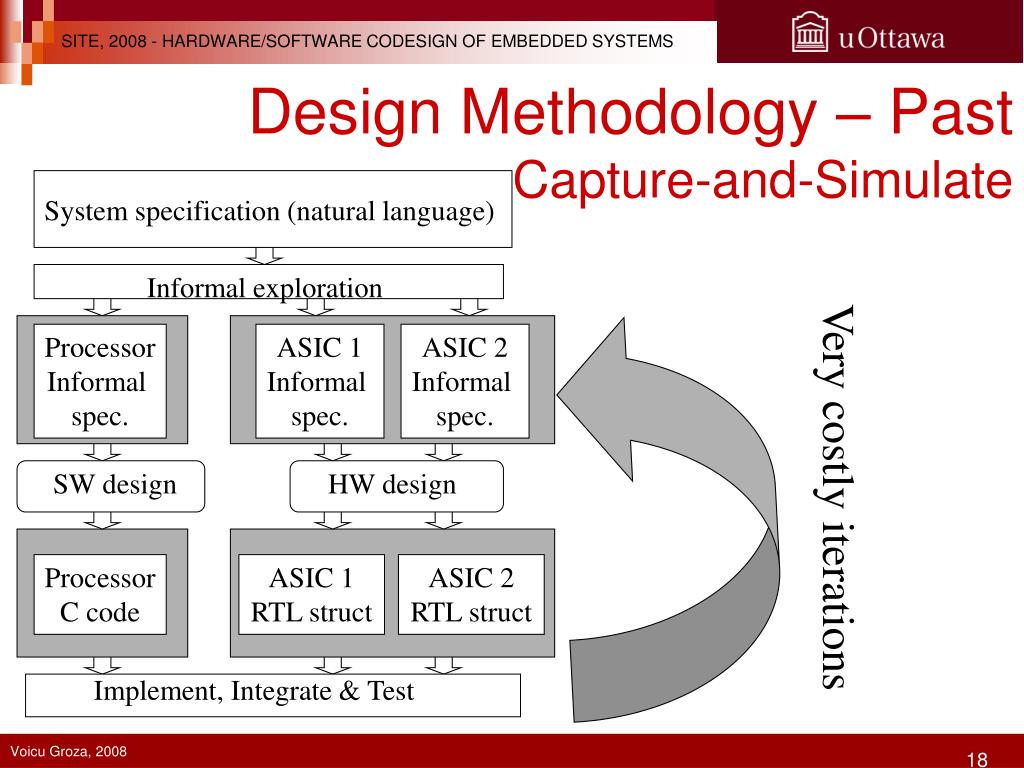Click the down arrow from Informal exploration to ASIC 1 spec

coord(316,307)
